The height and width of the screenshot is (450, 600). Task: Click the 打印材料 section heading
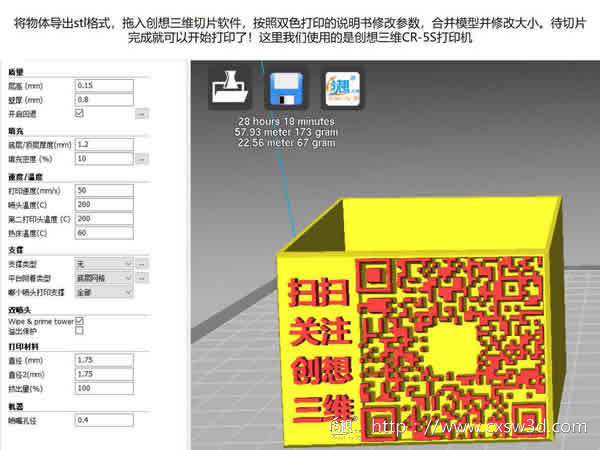(23, 347)
